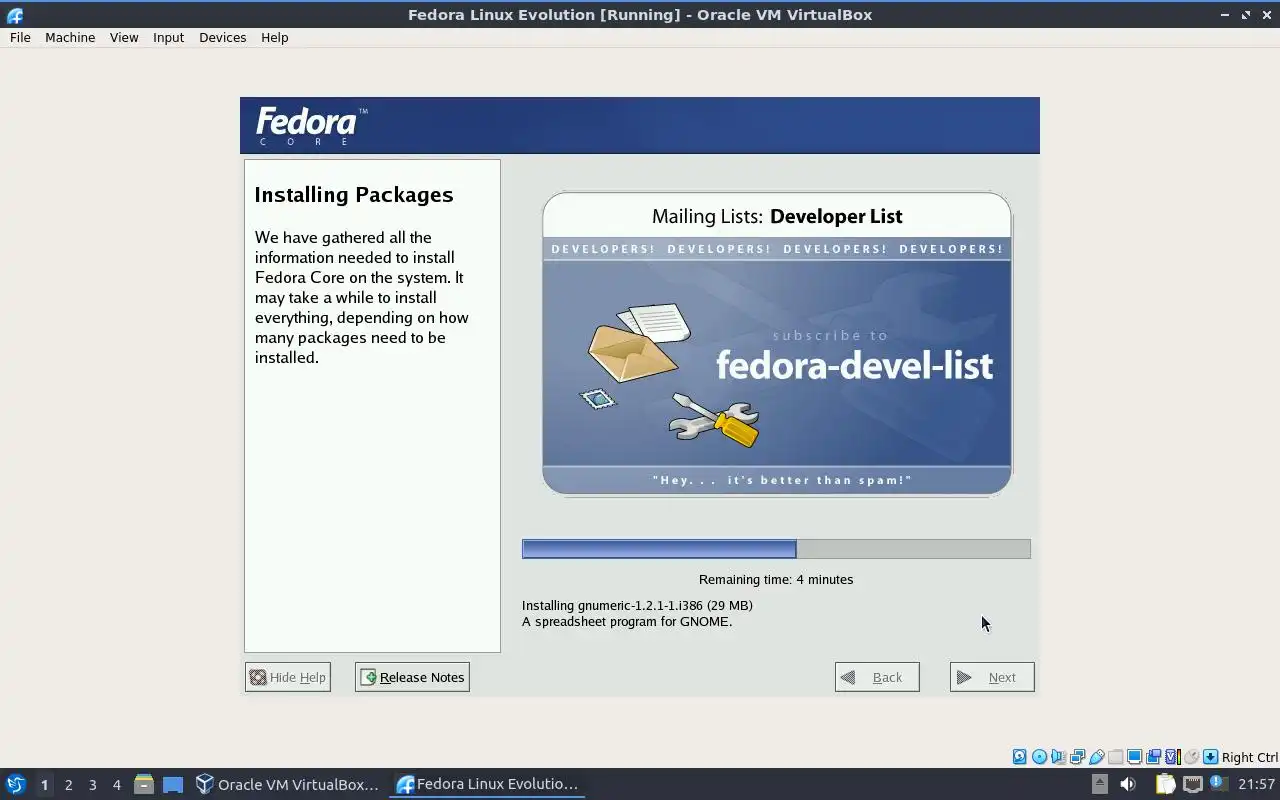This screenshot has height=800, width=1280.
Task: Click the VirtualBox icon in the title bar
Action: [15, 15]
